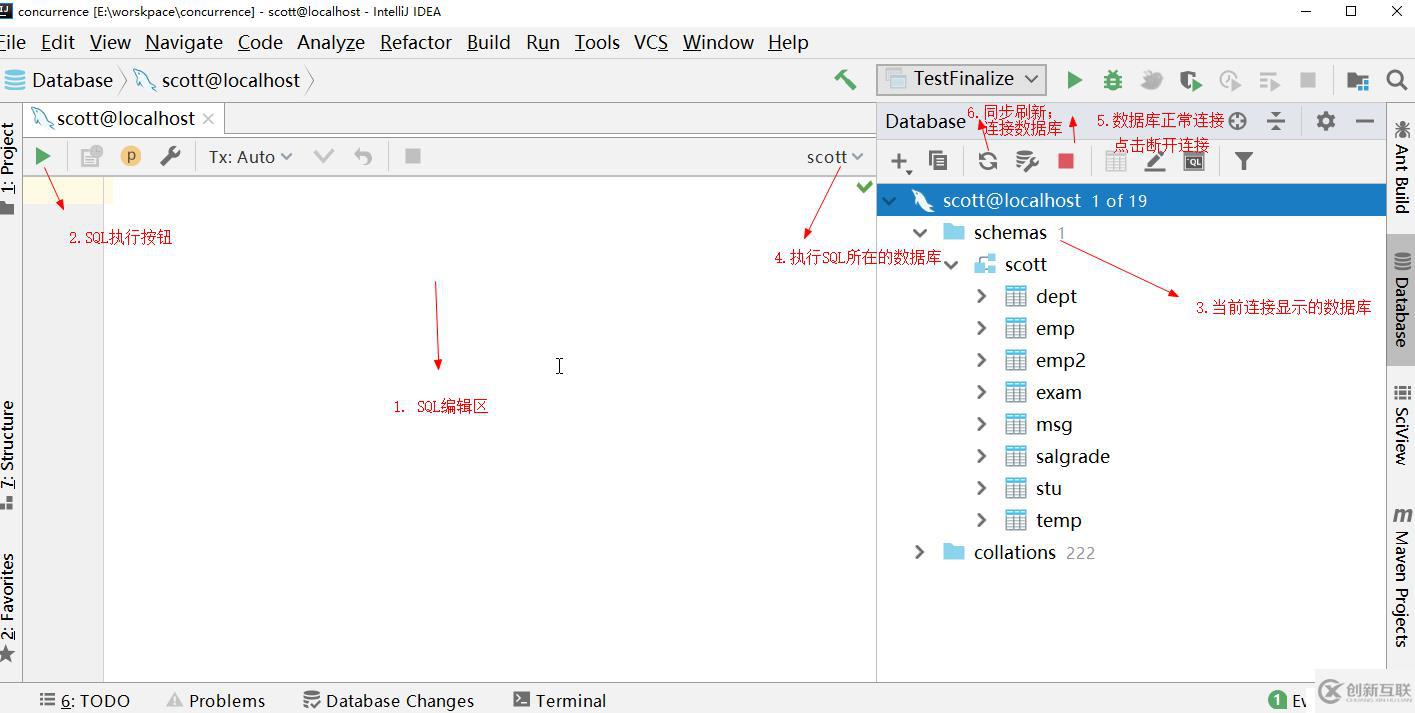The height and width of the screenshot is (713, 1415).
Task: Expand salgrade table node
Action: (x=982, y=457)
